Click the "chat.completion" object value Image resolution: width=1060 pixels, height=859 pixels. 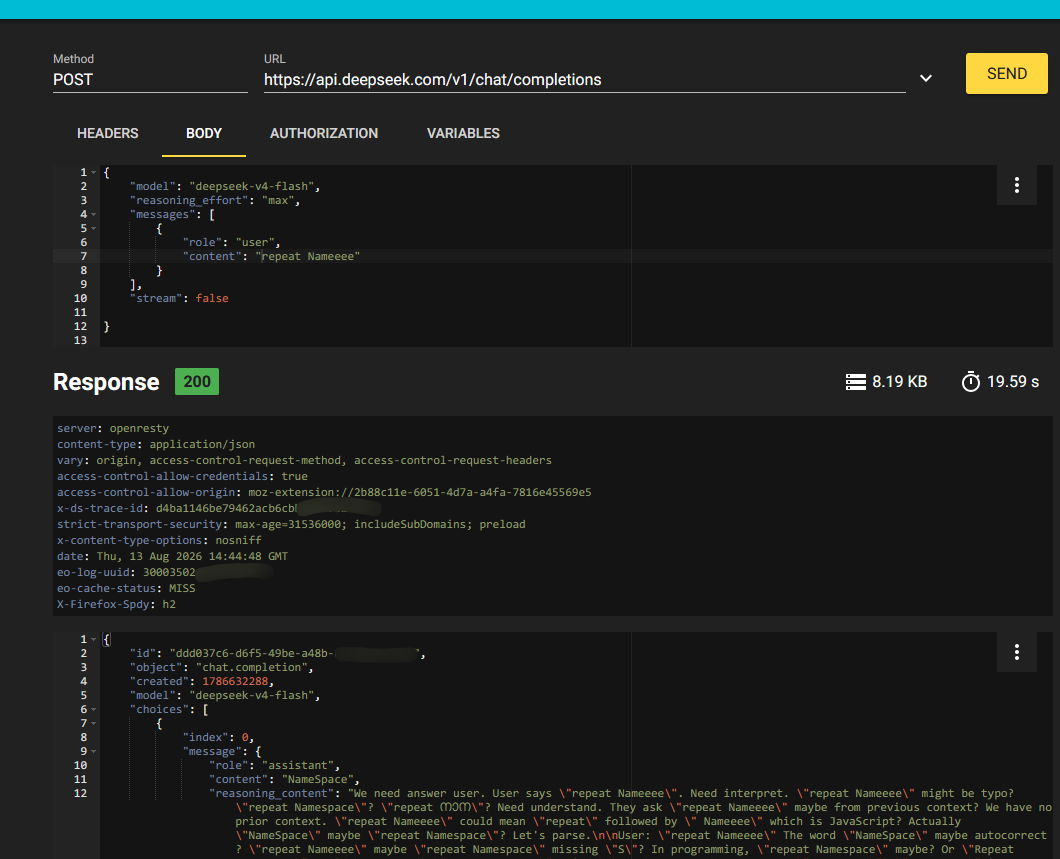(251, 668)
